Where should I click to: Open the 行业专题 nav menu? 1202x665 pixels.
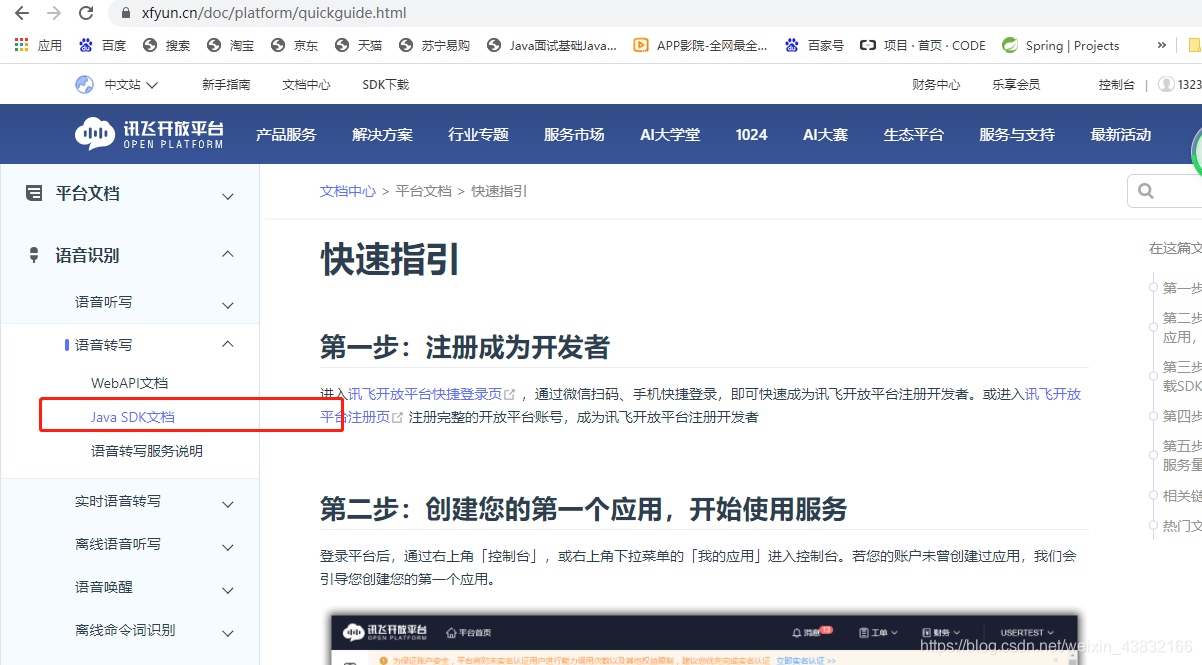[478, 134]
